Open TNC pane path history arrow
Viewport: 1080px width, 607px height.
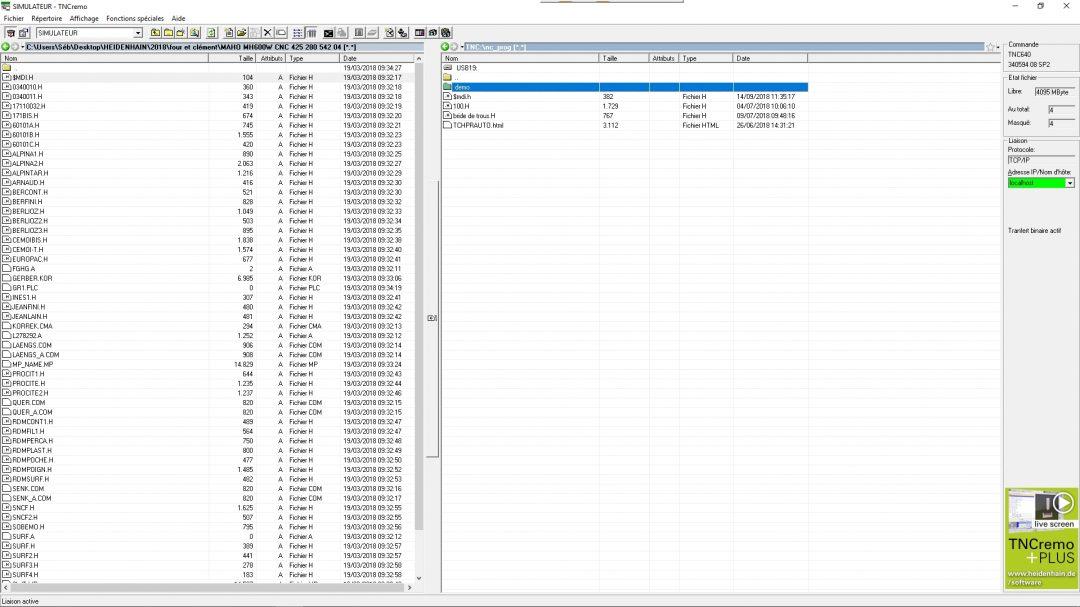click(x=462, y=47)
